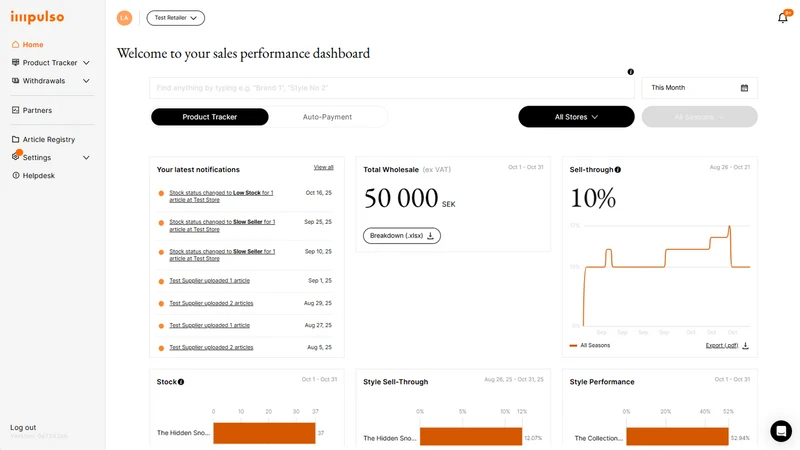Open the Aug 27 supplier upload notification
This screenshot has height=450, width=800.
[x=210, y=325]
